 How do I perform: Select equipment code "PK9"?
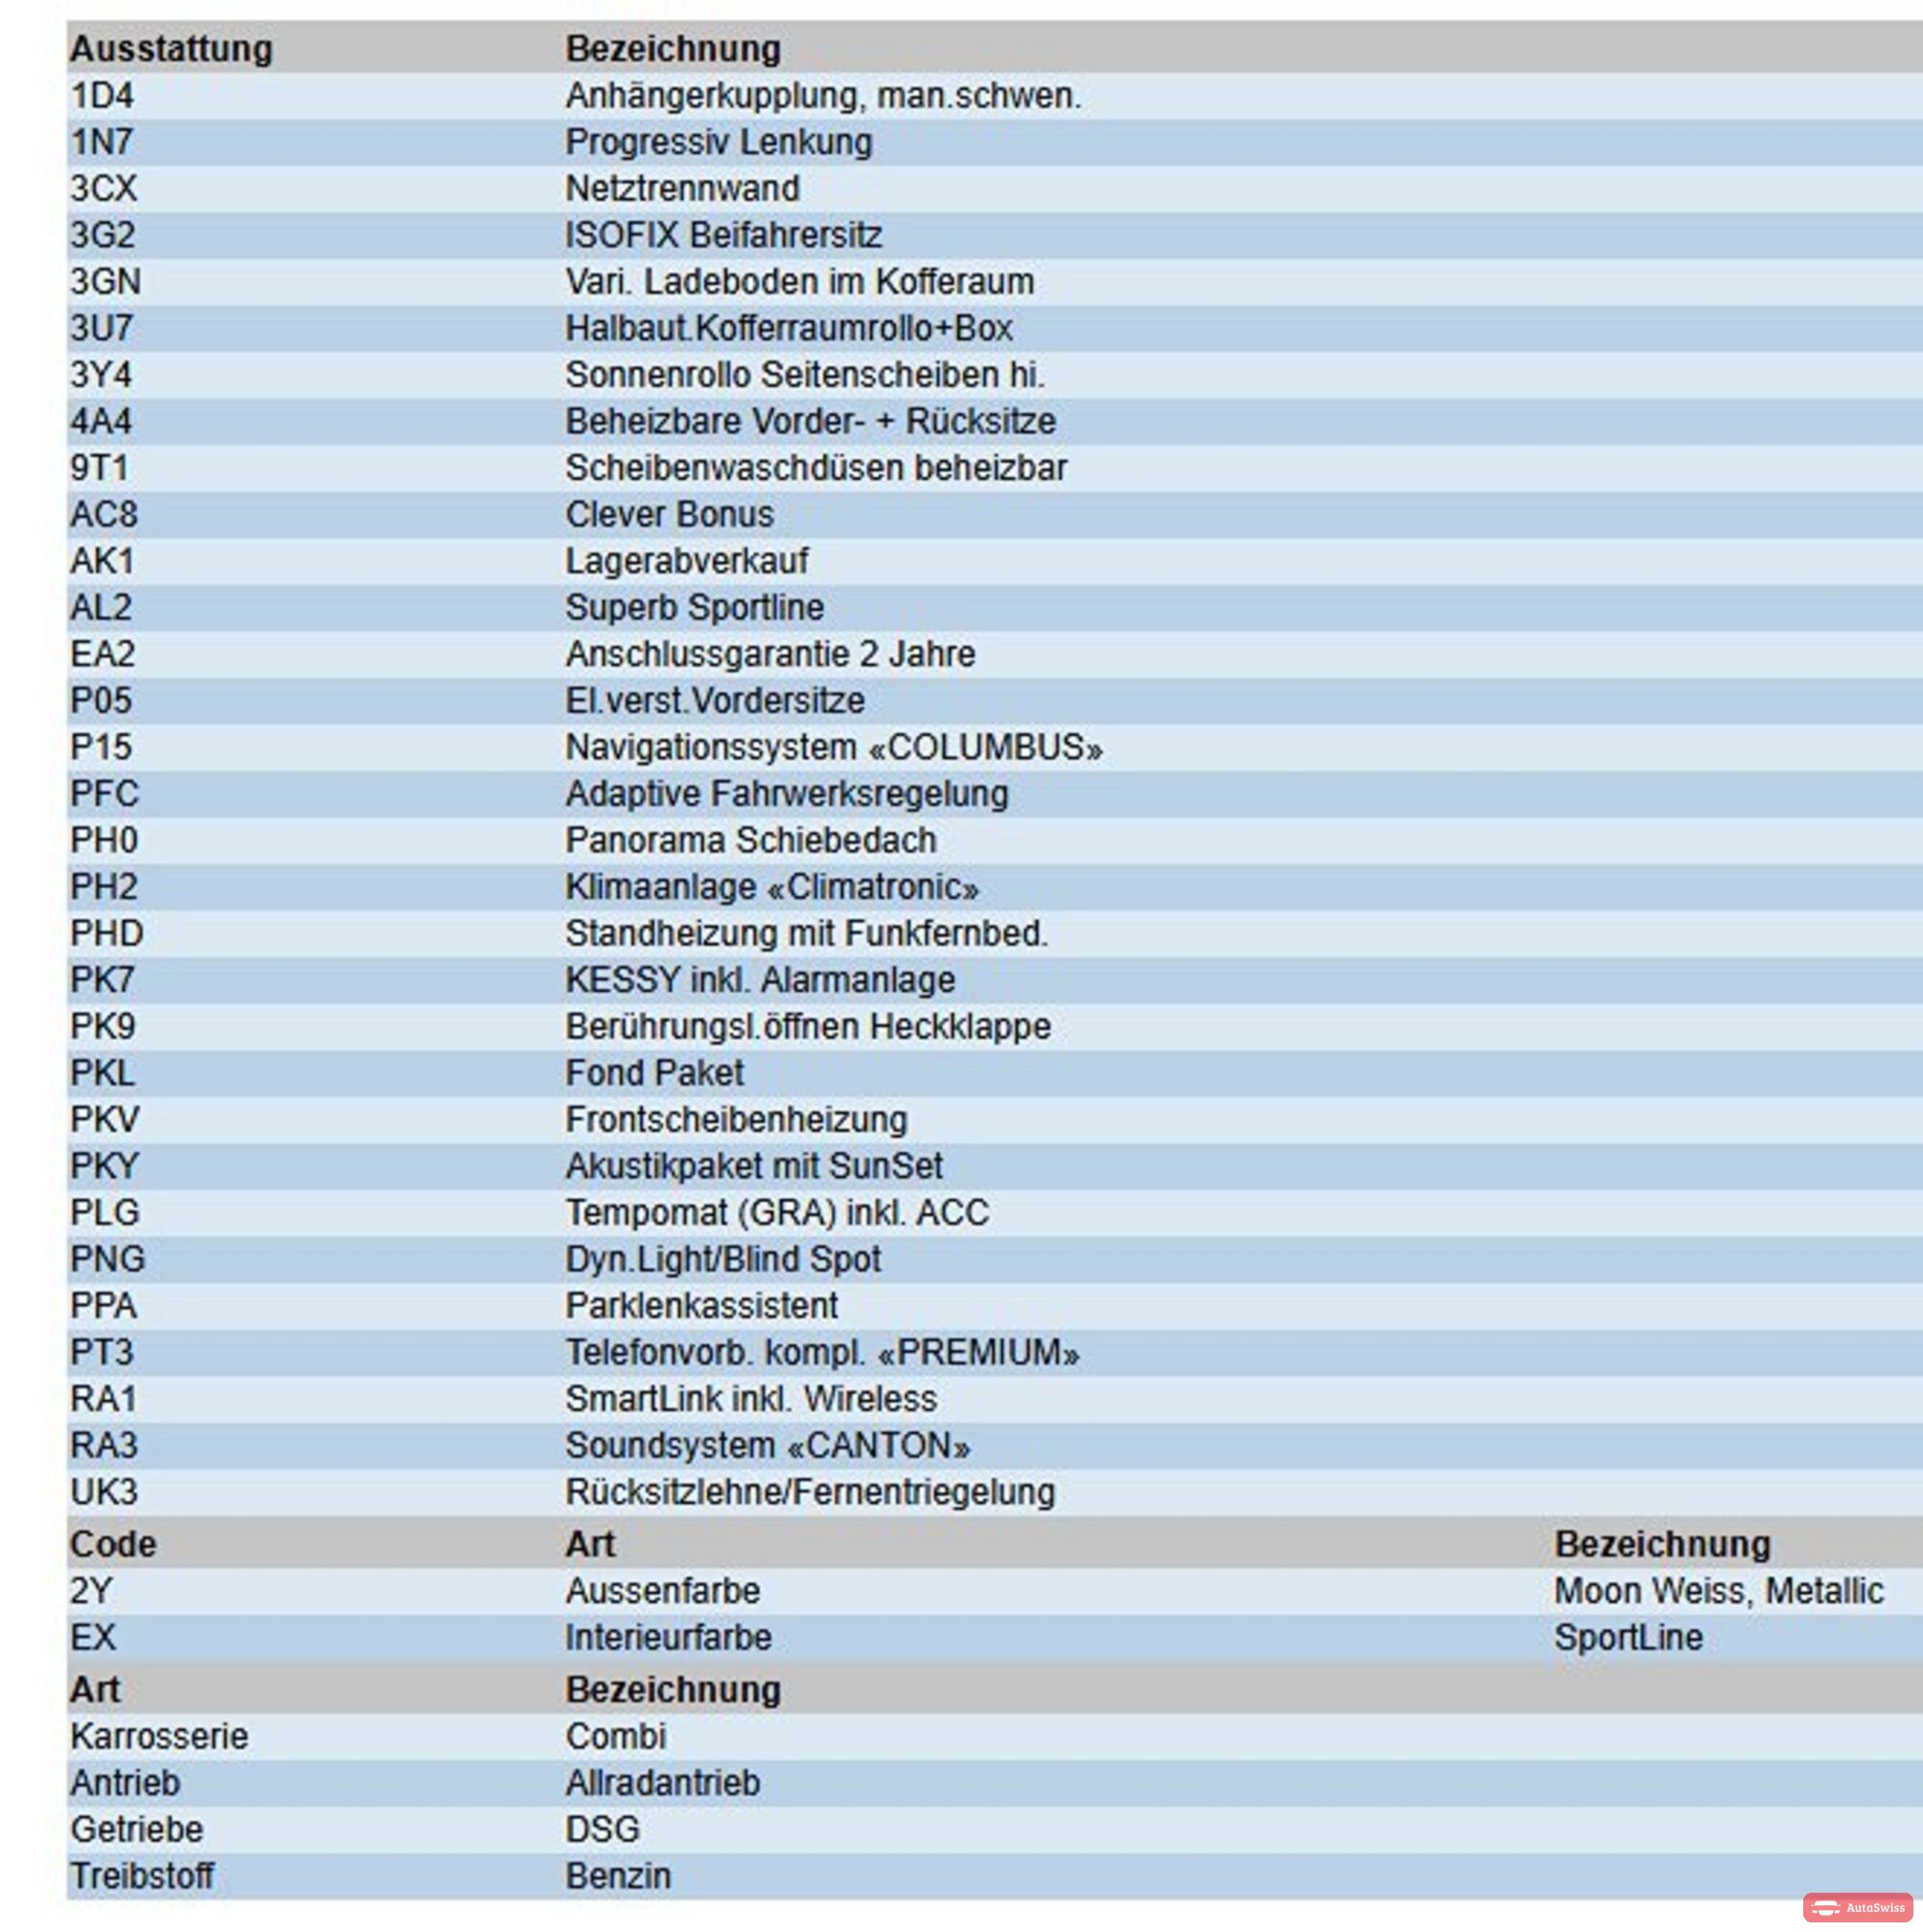coord(102,1026)
